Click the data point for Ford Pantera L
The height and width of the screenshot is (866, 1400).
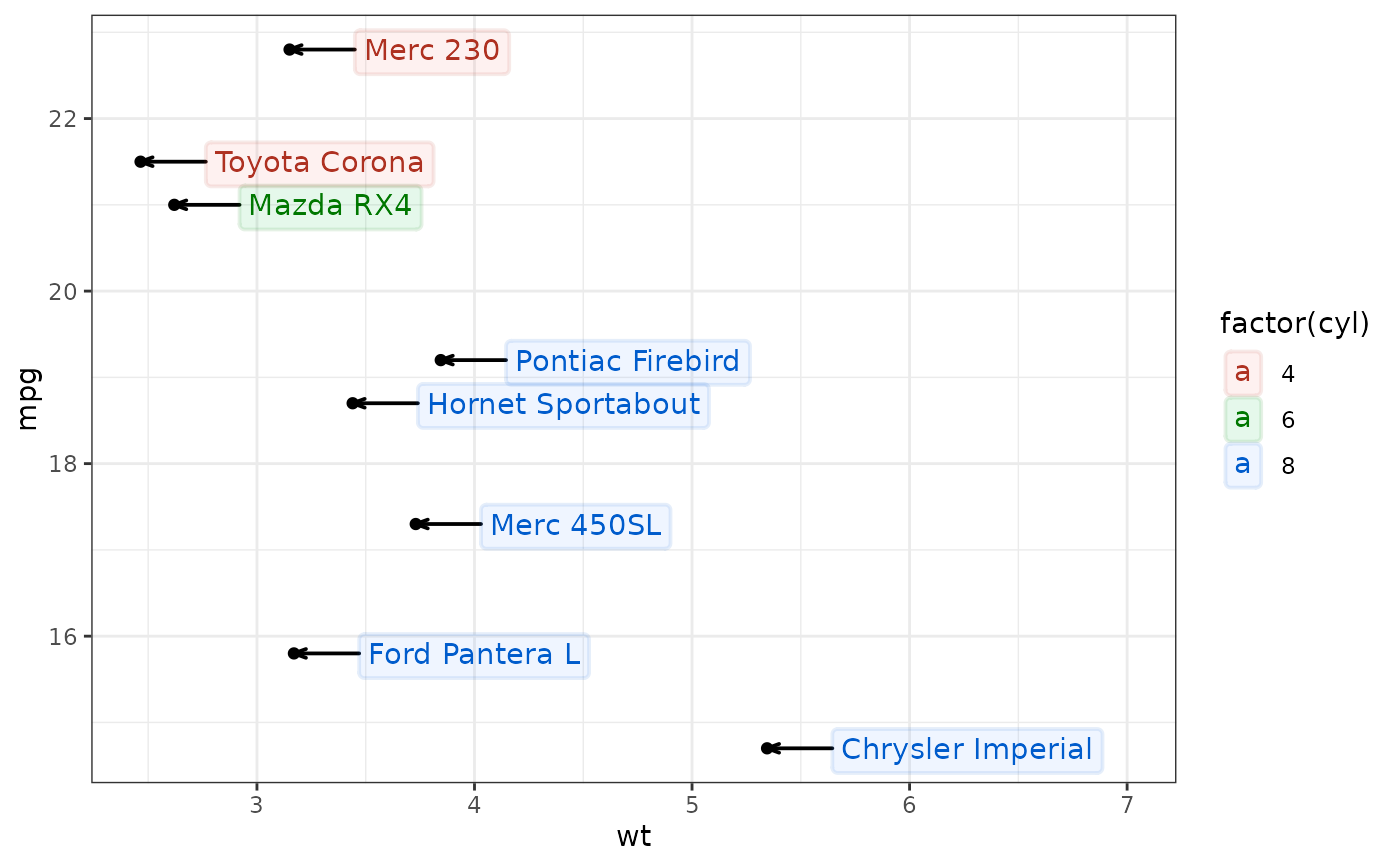(x=294, y=653)
